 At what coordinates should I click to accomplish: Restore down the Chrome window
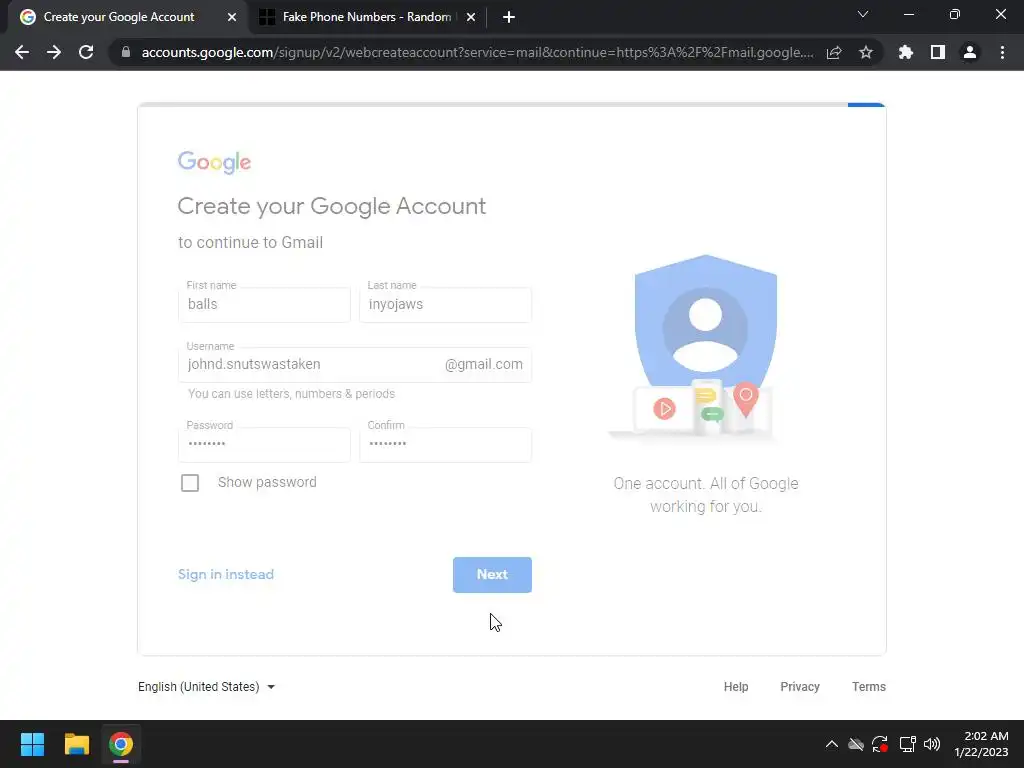click(955, 14)
